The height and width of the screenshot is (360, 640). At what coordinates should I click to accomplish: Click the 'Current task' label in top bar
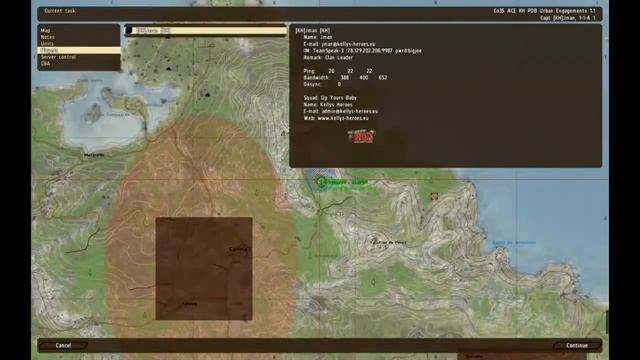pos(60,11)
